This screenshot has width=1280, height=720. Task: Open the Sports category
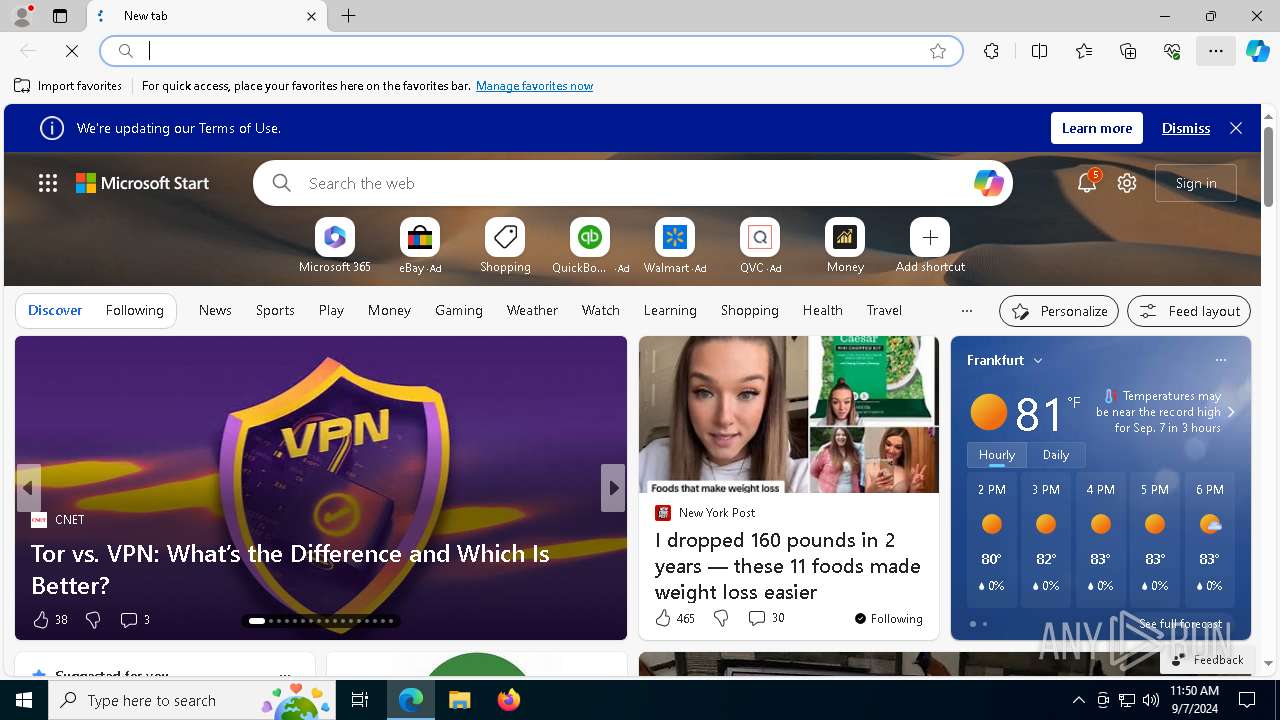(x=275, y=310)
